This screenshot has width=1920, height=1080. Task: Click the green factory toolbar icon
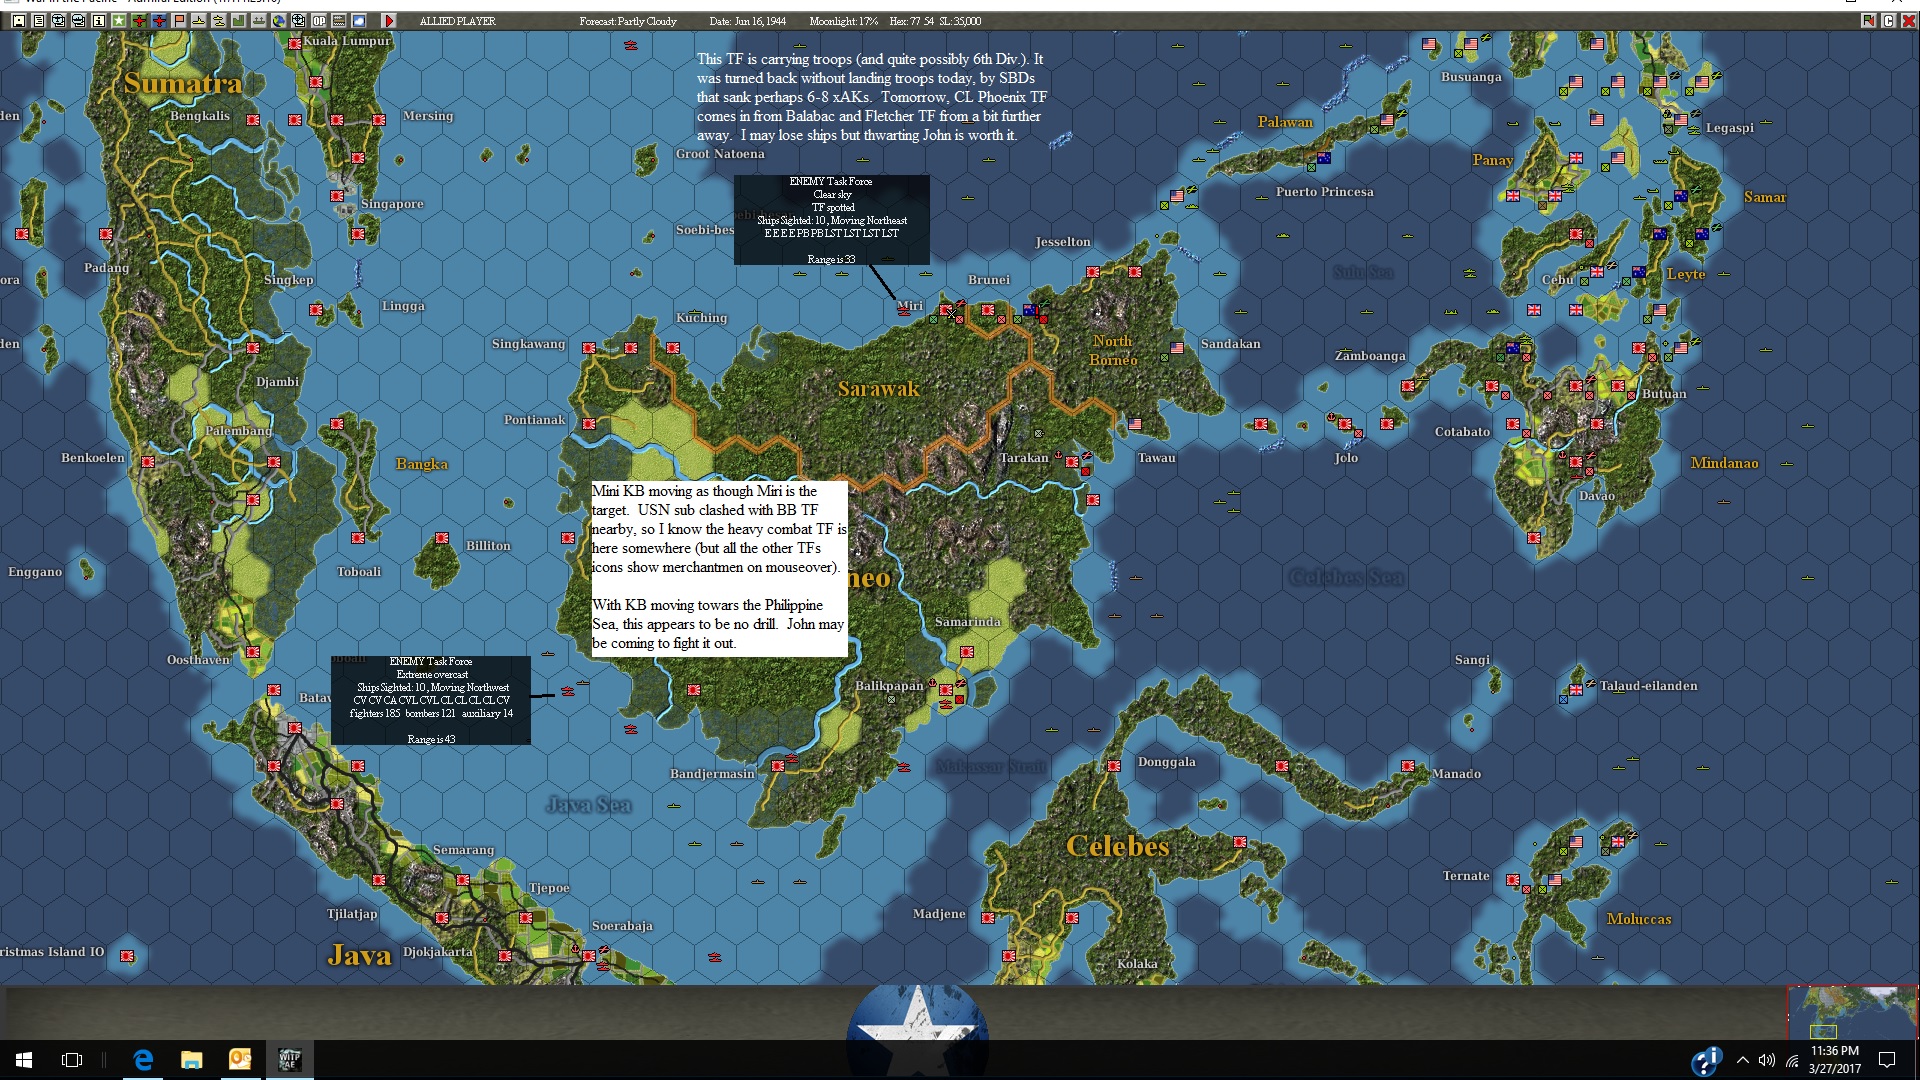coord(239,20)
